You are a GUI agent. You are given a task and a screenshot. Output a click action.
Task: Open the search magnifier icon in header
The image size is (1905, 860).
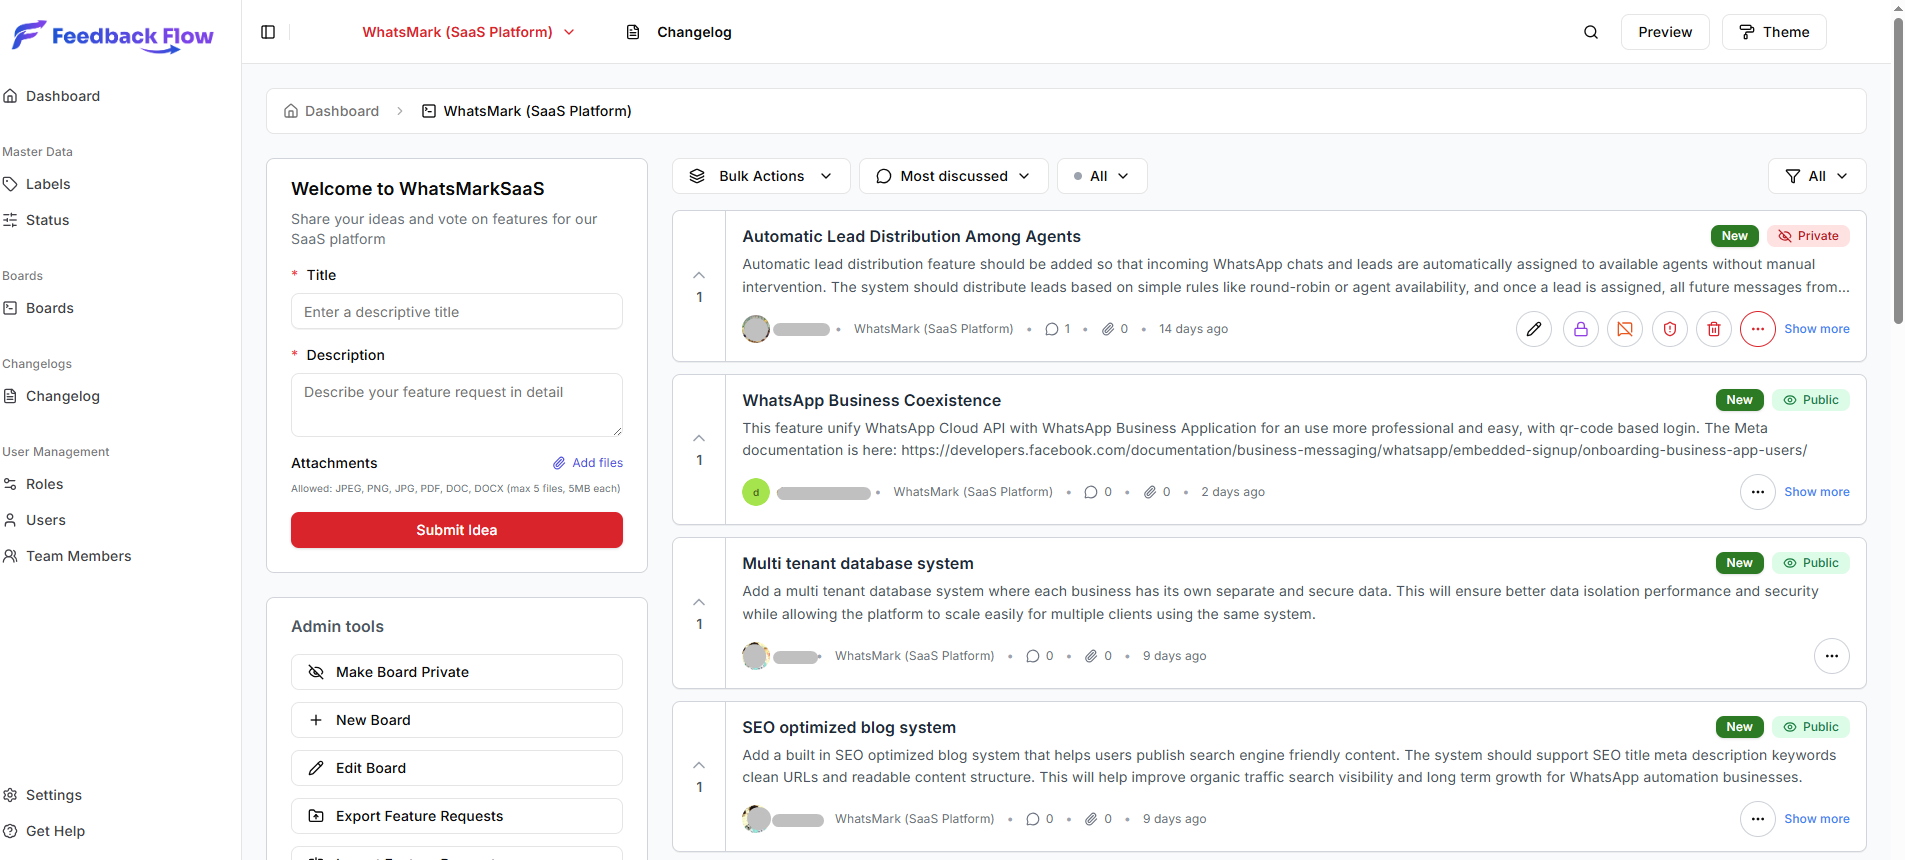click(x=1591, y=32)
